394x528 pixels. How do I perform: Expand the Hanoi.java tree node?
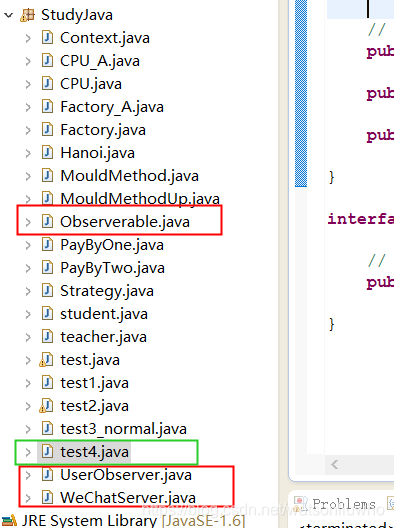tap(28, 153)
